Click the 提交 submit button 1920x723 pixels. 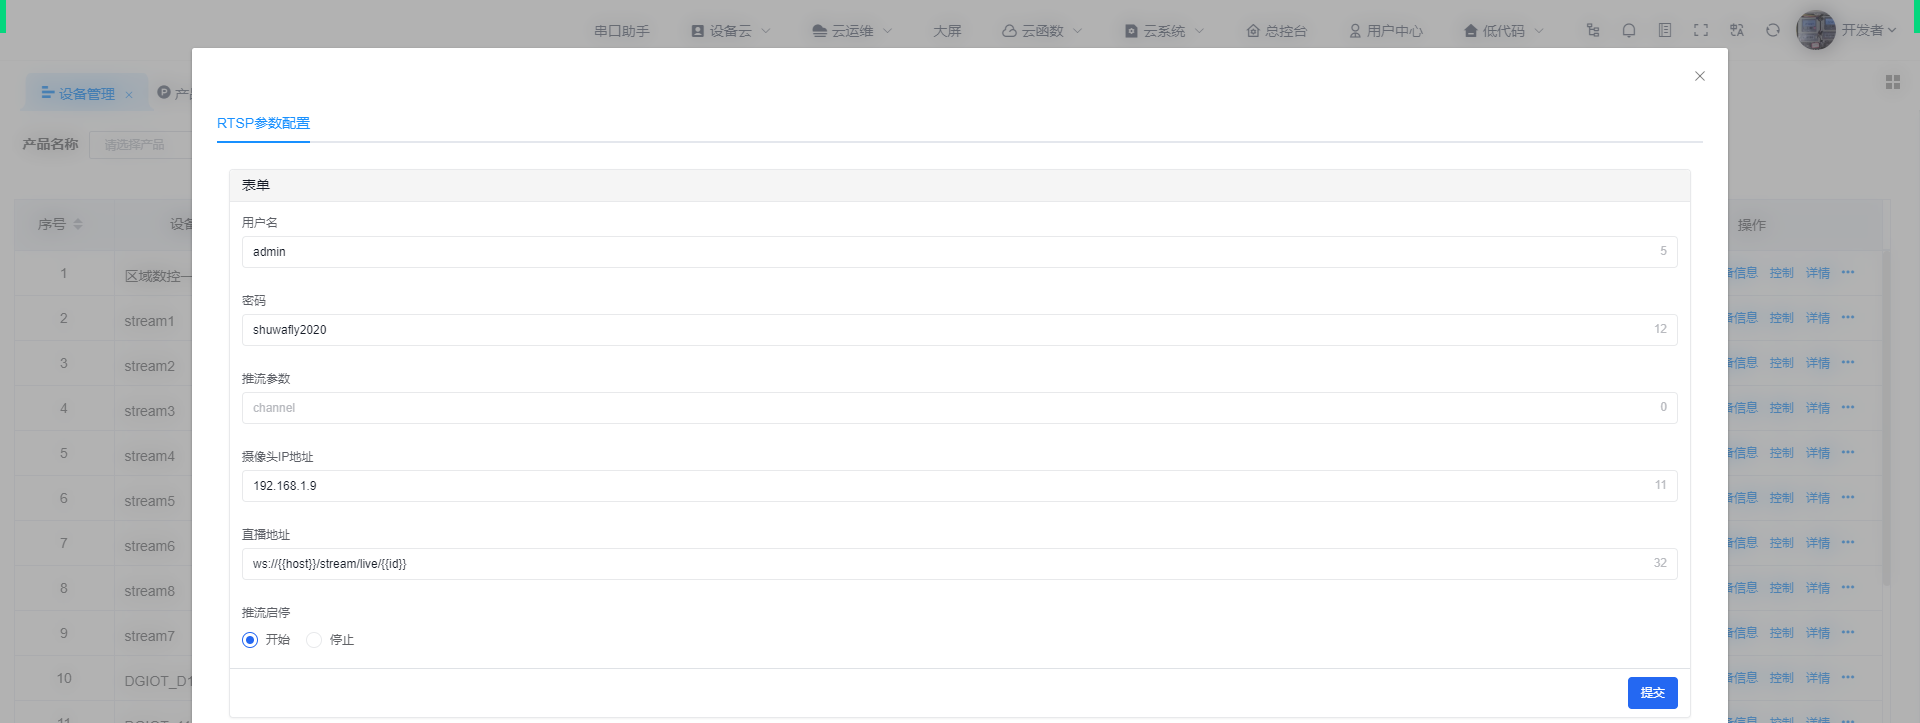tap(1653, 693)
